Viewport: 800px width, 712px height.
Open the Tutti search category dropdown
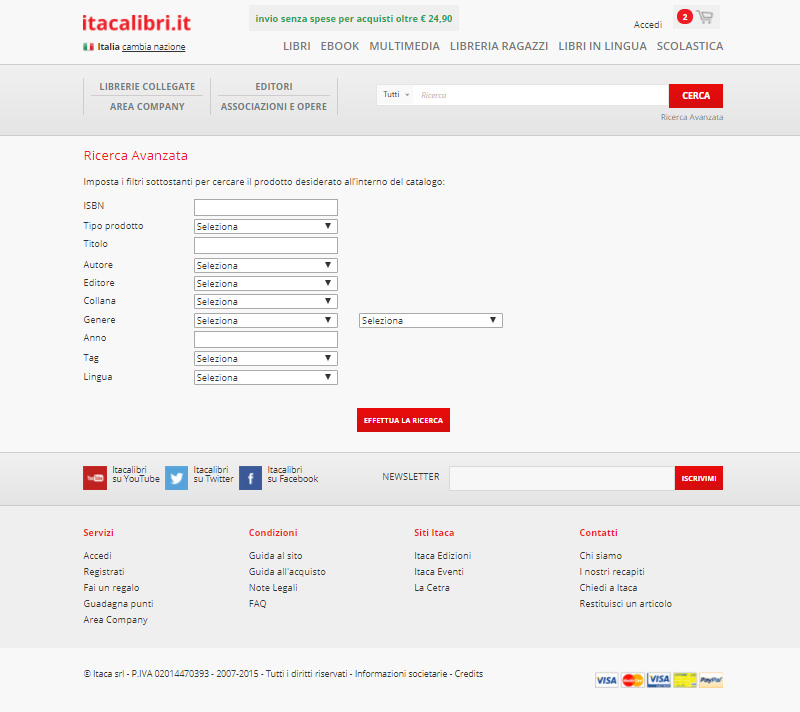395,95
